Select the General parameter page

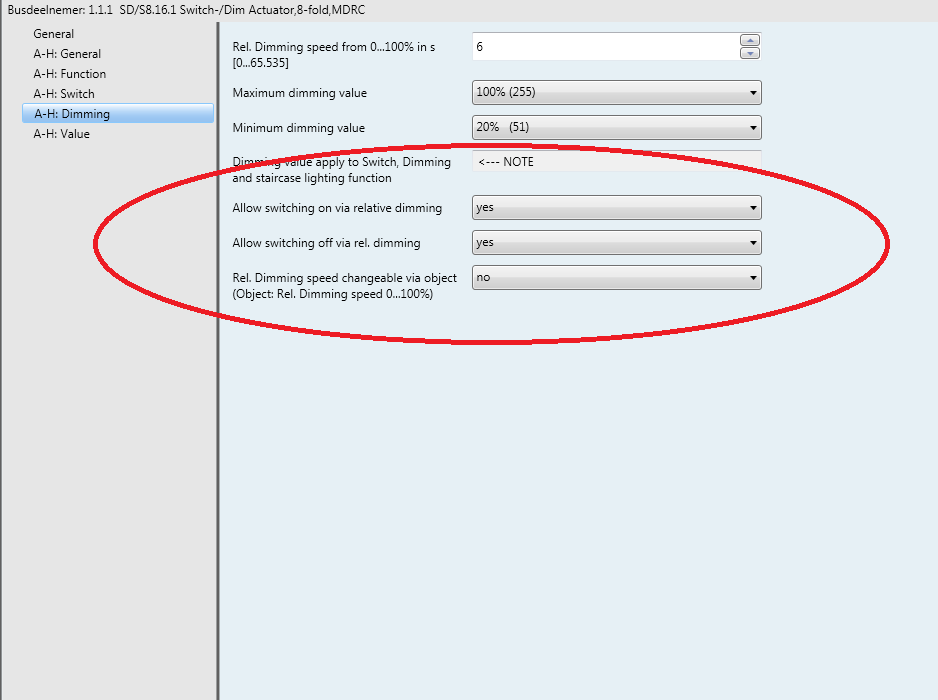pos(54,34)
